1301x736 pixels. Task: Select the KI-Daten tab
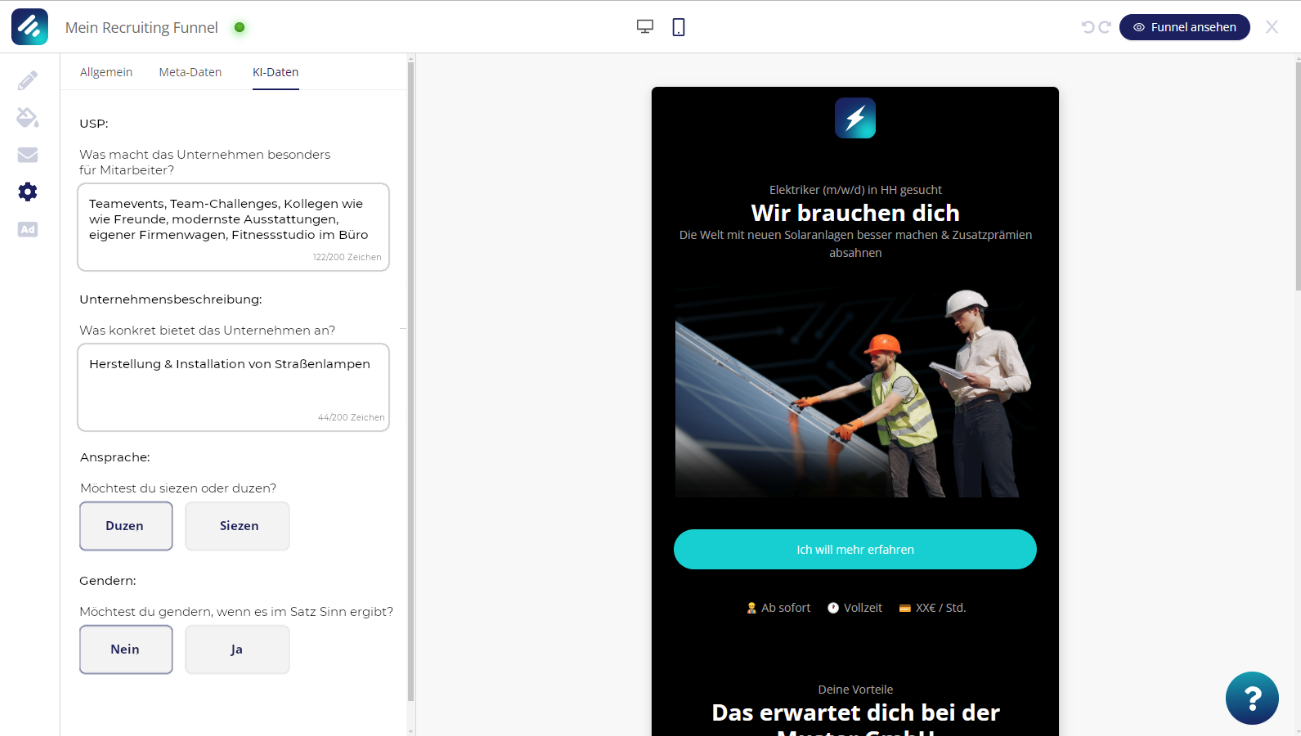coord(275,72)
